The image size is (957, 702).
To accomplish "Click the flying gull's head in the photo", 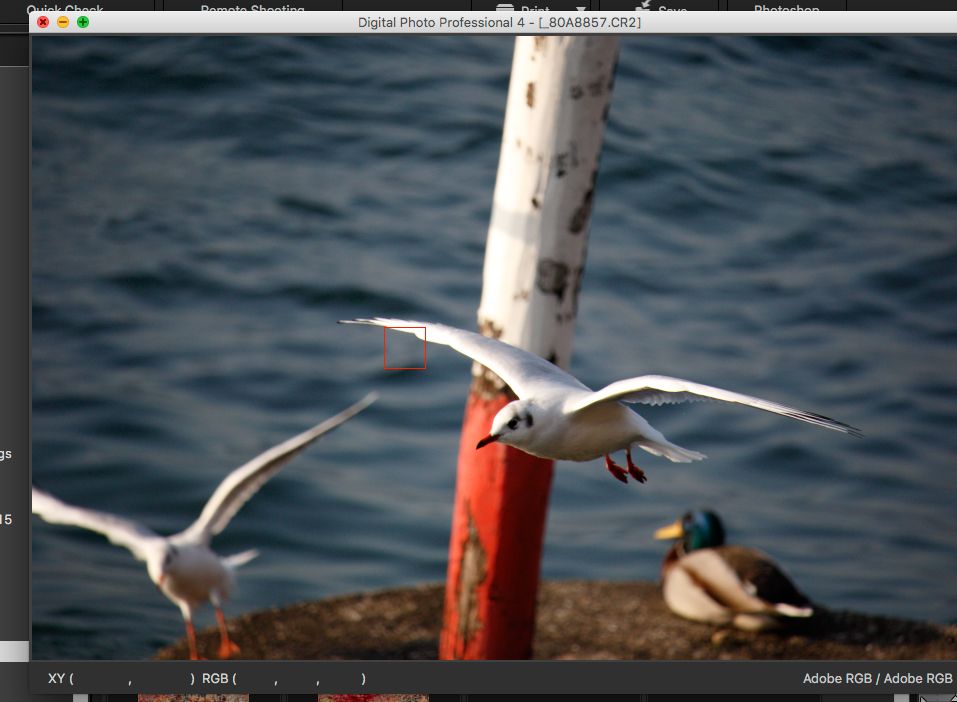I will coord(510,421).
